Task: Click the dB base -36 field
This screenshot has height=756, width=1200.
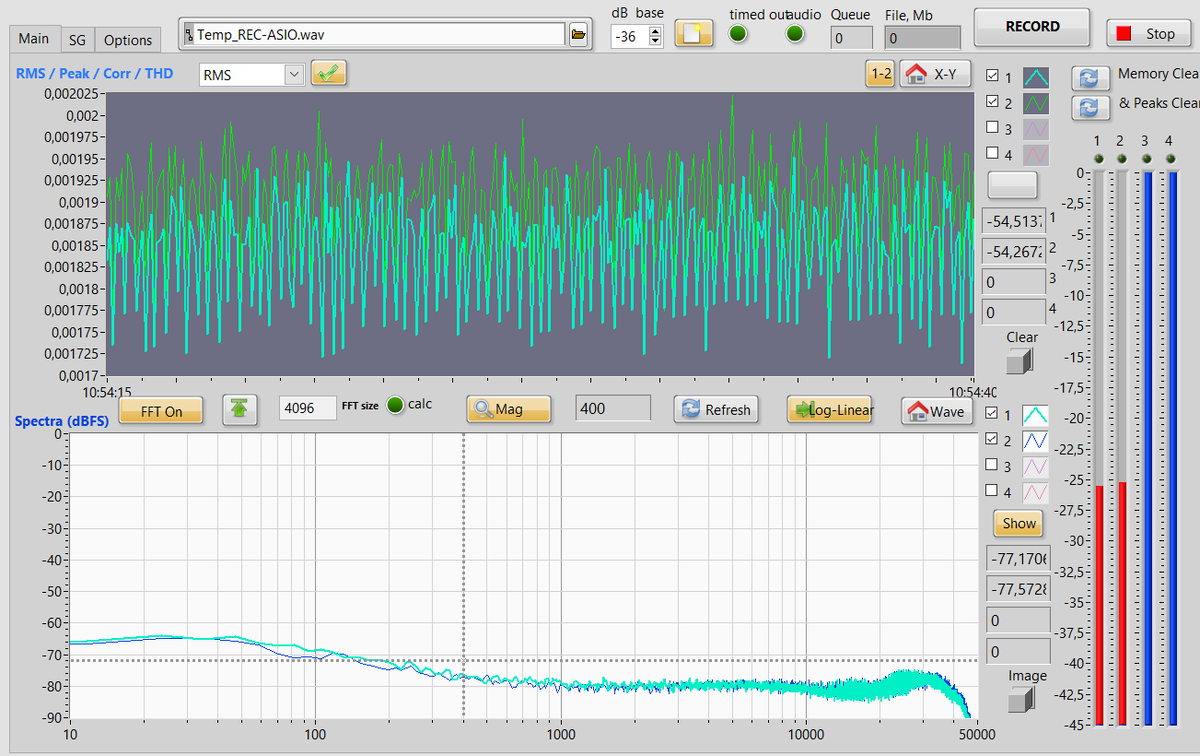Action: 630,36
